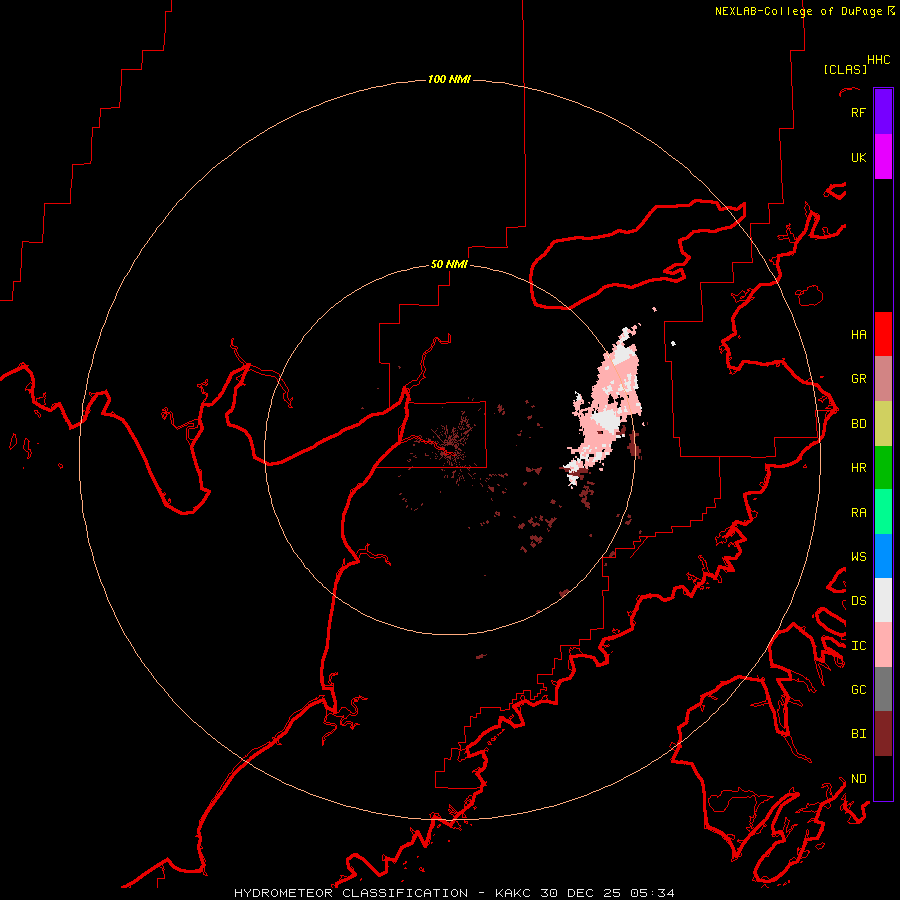This screenshot has height=900, width=900.
Task: Click the light pink IC legend swatch
Action: (883, 645)
